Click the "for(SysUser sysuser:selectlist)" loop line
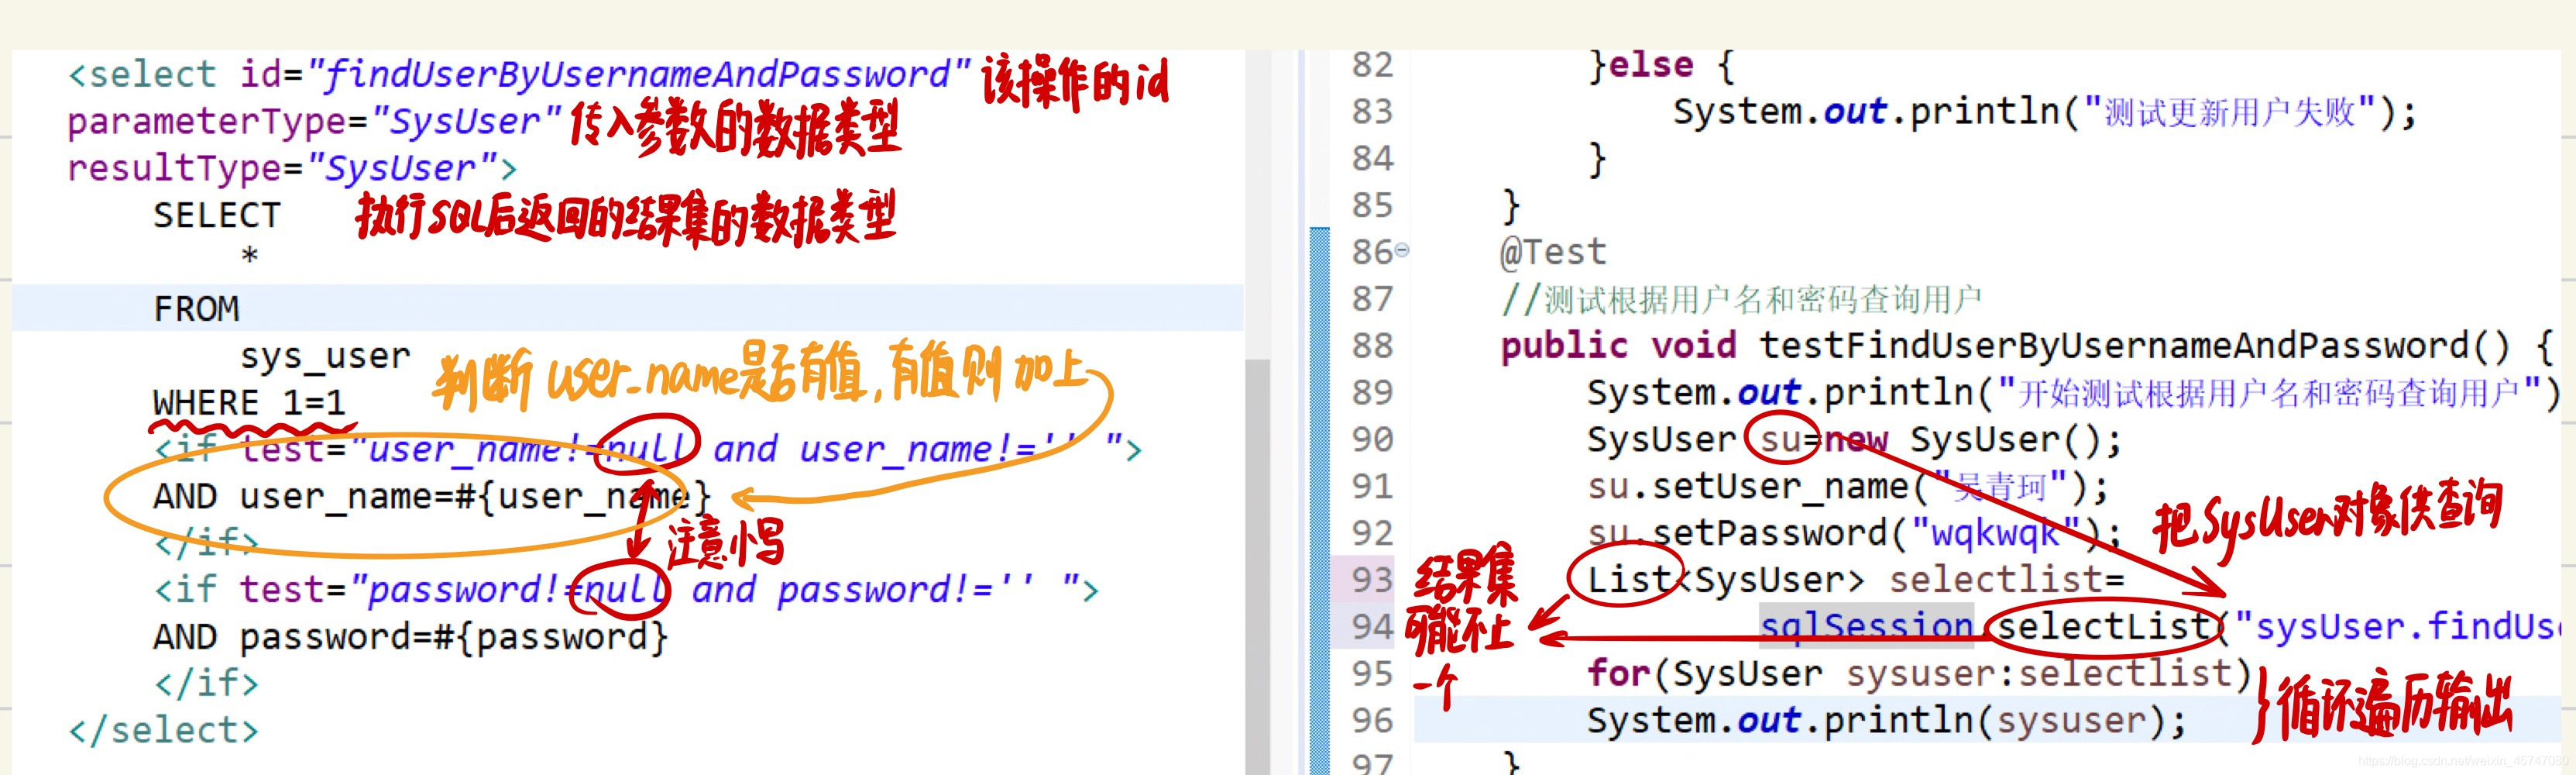2576x775 pixels. [x=1919, y=673]
